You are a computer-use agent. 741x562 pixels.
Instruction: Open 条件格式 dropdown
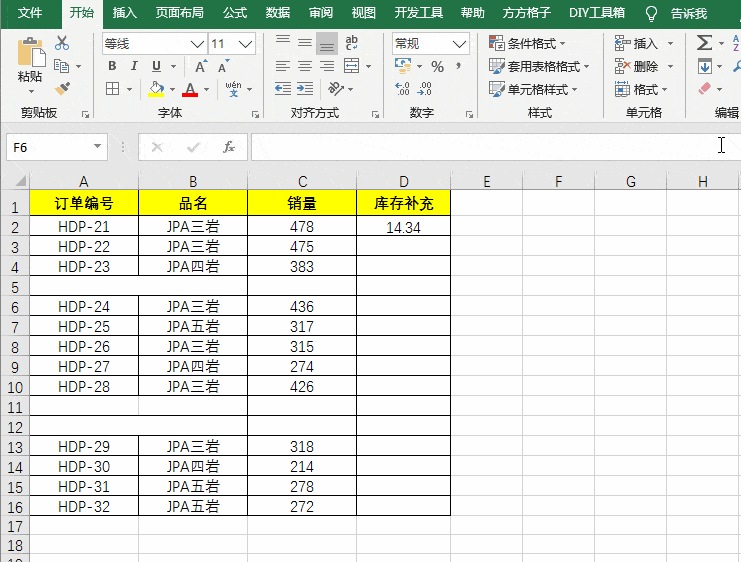pos(527,43)
